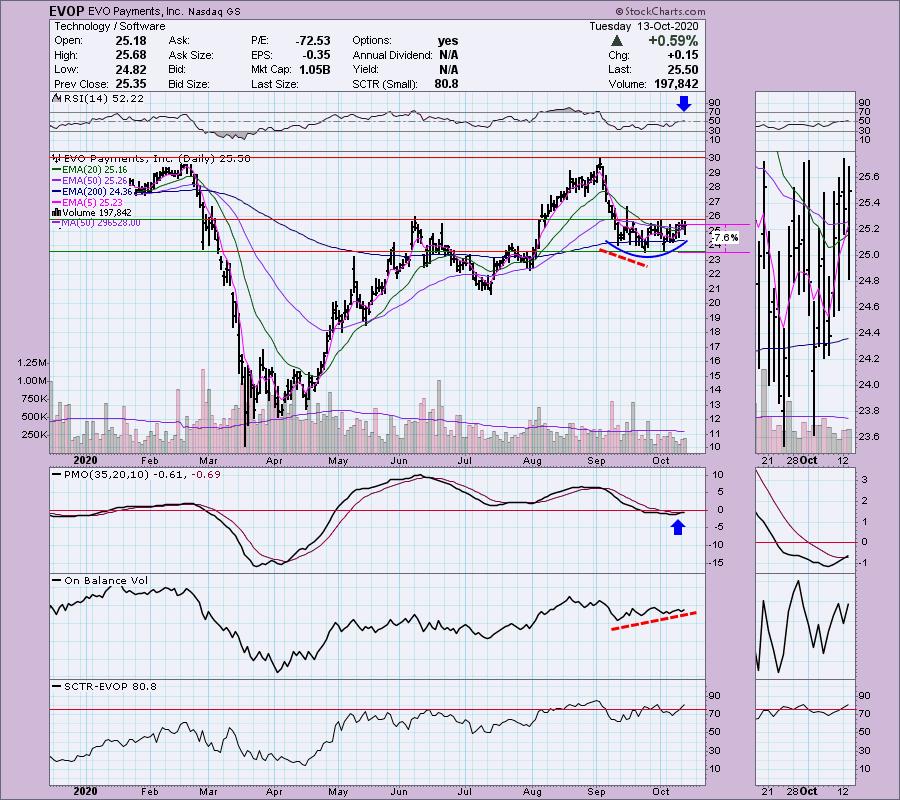
Task: Click the Aug label on the bottom date axis
Action: [532, 791]
